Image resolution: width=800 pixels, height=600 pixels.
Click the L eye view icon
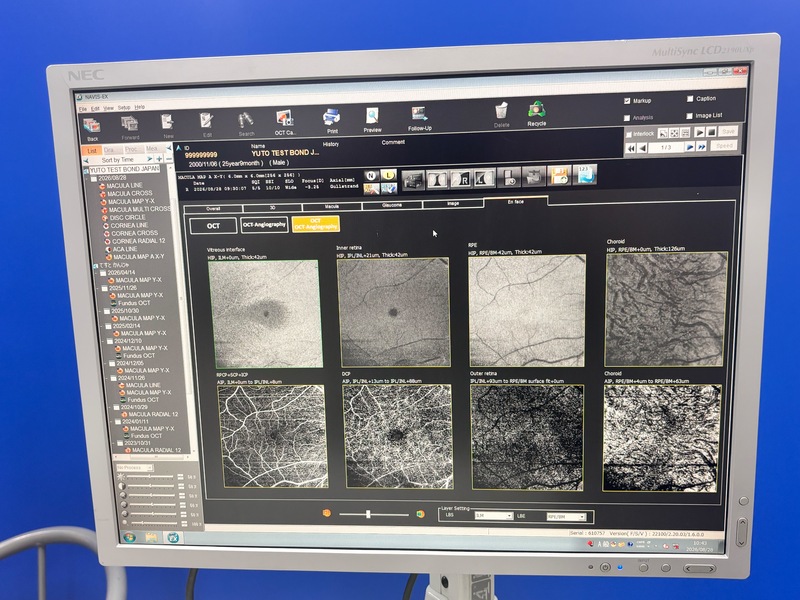pyautogui.click(x=484, y=179)
